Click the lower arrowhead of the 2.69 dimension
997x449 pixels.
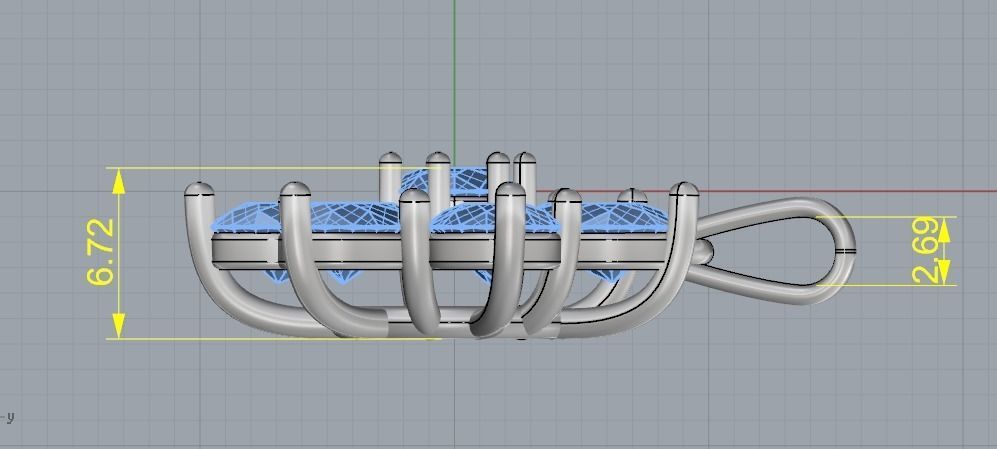point(944,272)
